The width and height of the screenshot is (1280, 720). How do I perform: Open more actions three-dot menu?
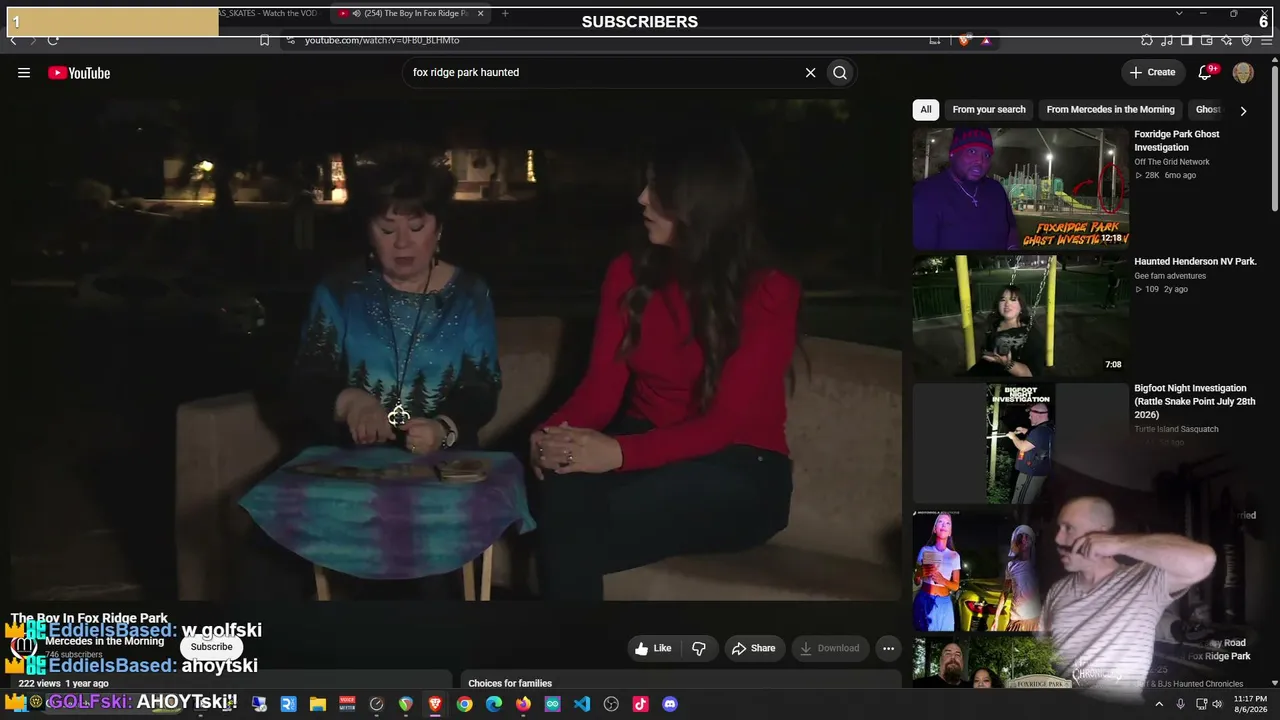click(888, 648)
